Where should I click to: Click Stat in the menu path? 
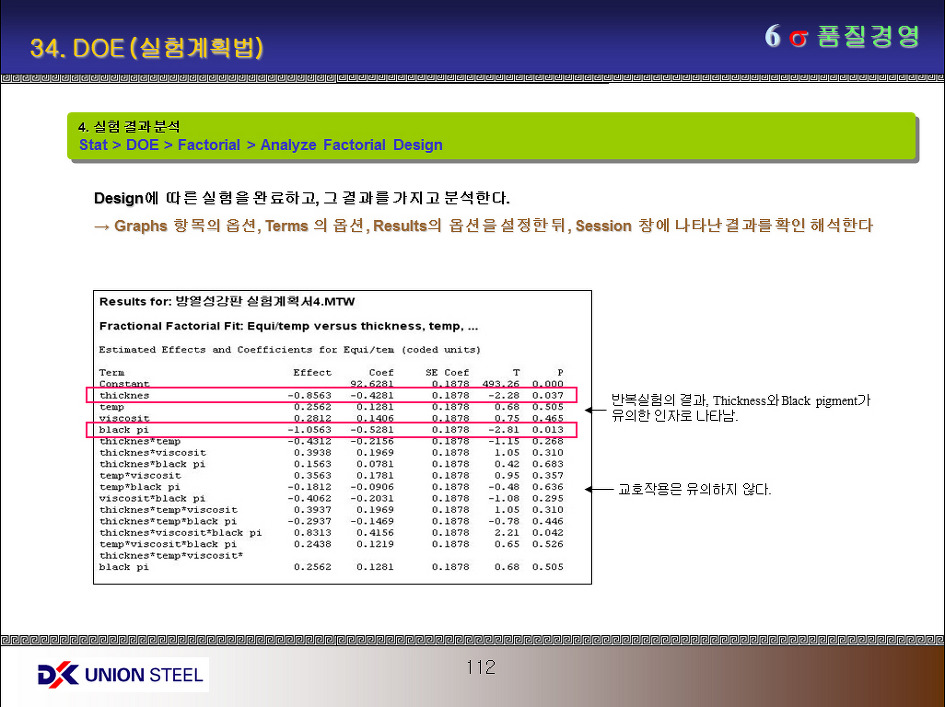(x=93, y=145)
